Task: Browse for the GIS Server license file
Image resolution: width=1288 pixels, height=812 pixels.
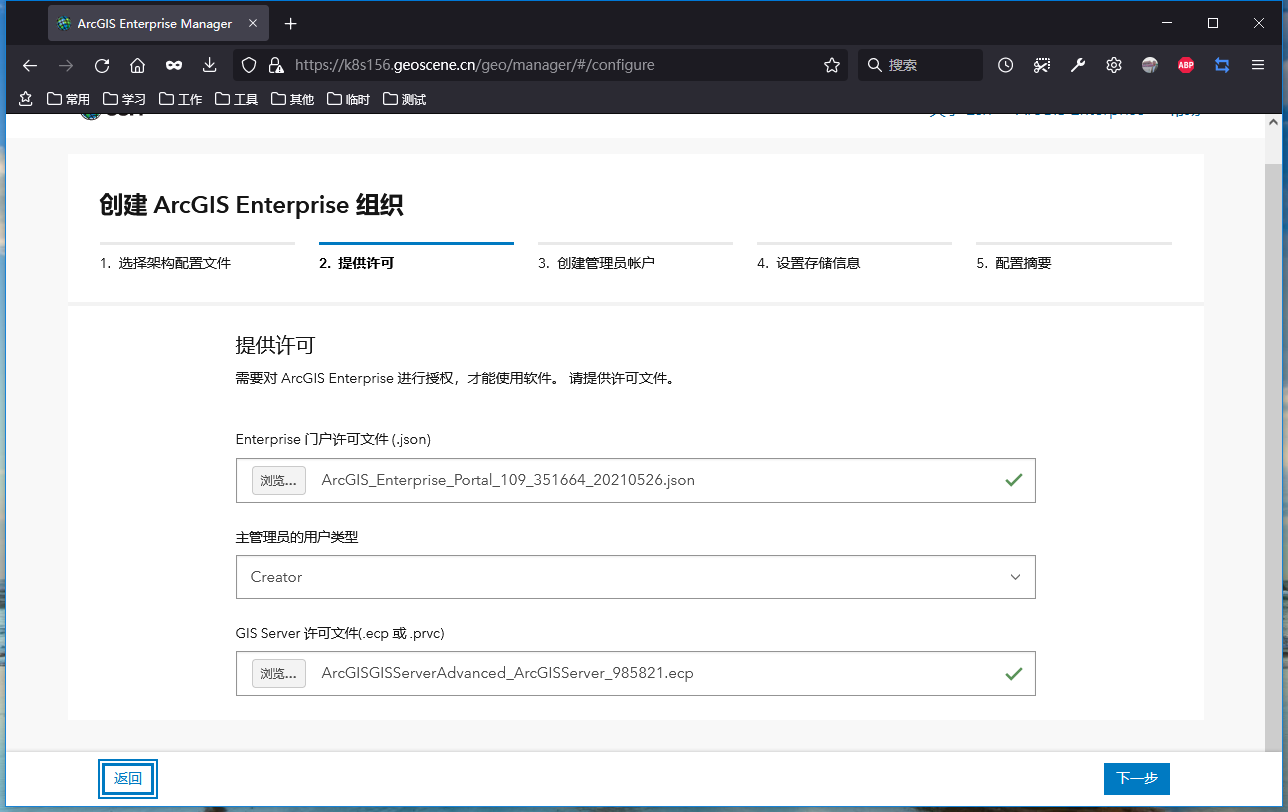Action: point(279,673)
